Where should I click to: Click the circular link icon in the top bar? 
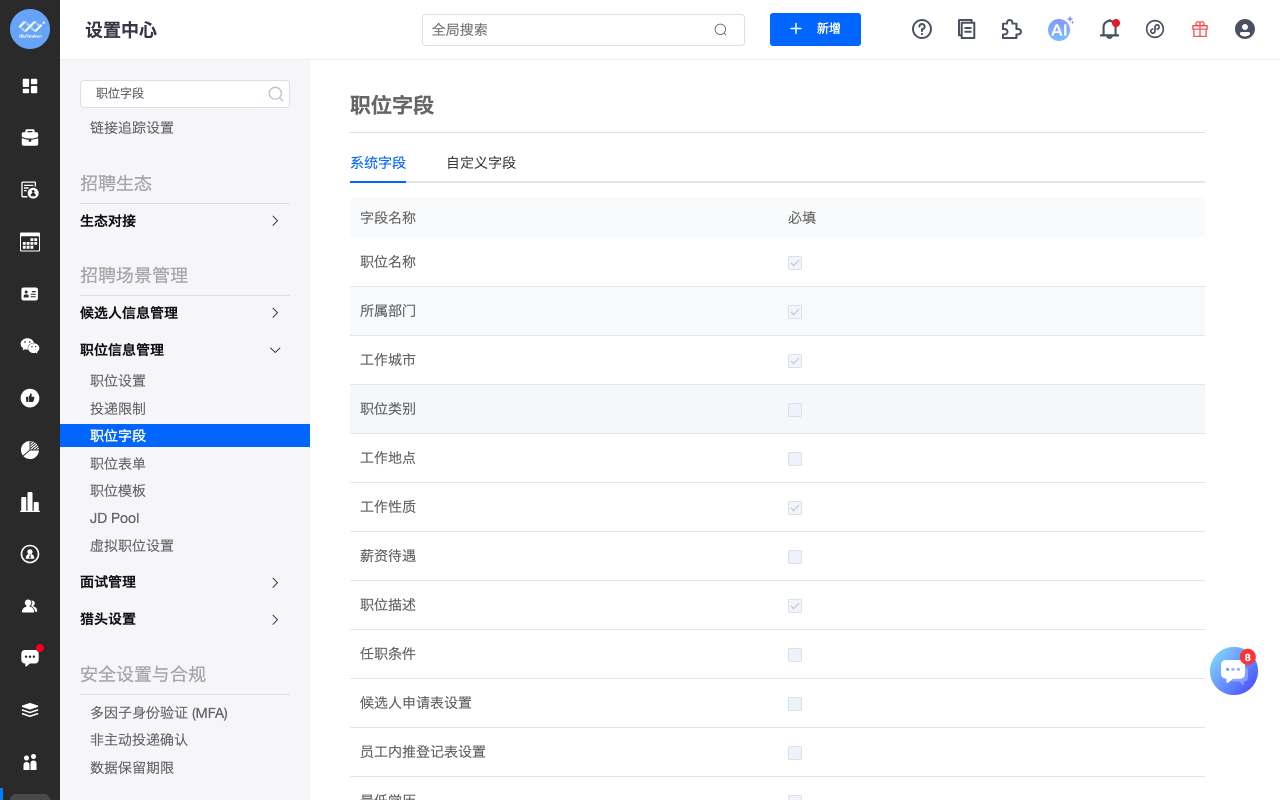point(1155,29)
